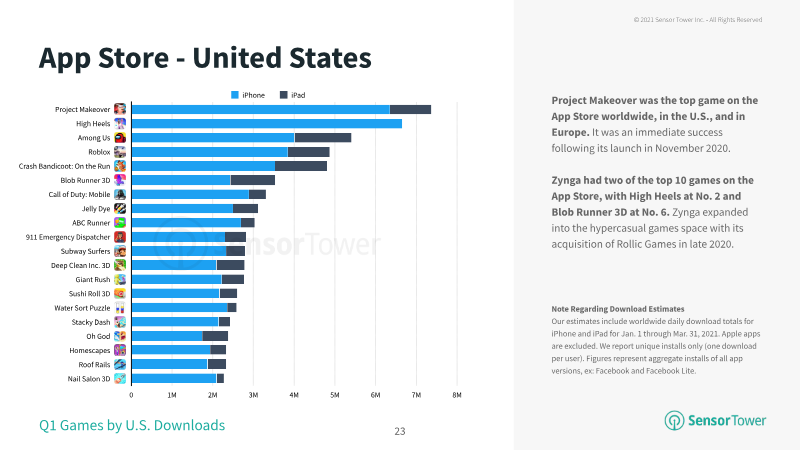The width and height of the screenshot is (800, 450).
Task: Click the Project Makeover game icon
Action: point(120,109)
